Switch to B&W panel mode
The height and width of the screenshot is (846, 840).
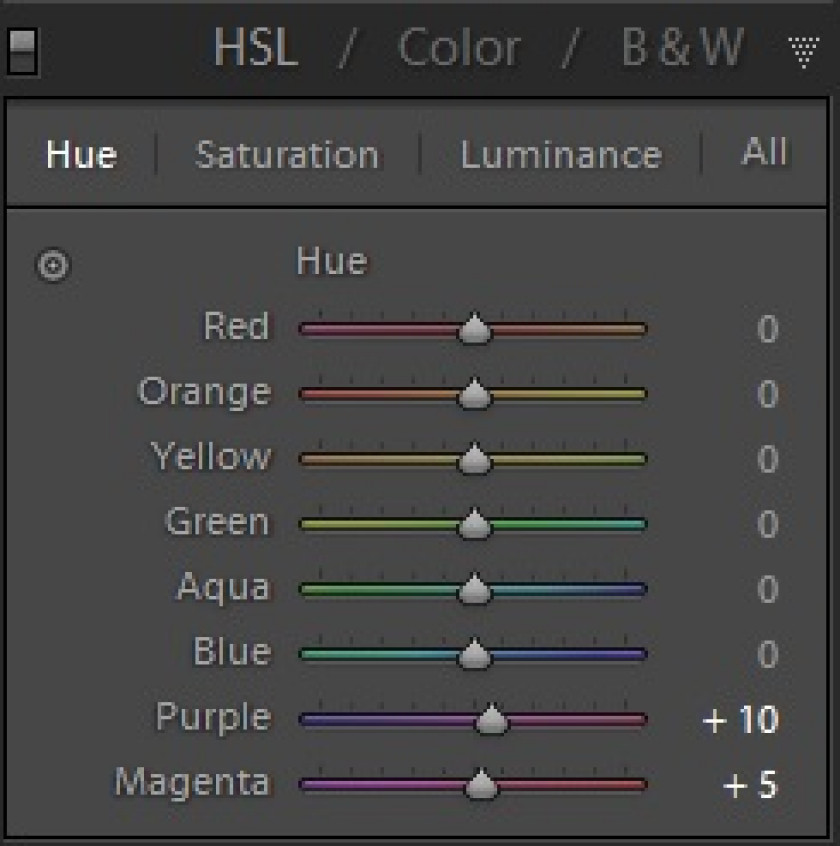682,47
